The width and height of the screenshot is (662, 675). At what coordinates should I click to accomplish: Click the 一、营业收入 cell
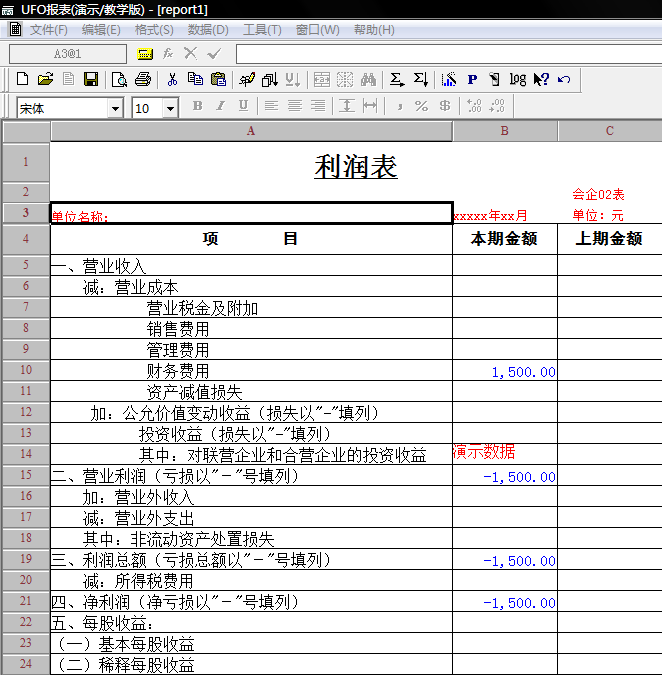251,265
